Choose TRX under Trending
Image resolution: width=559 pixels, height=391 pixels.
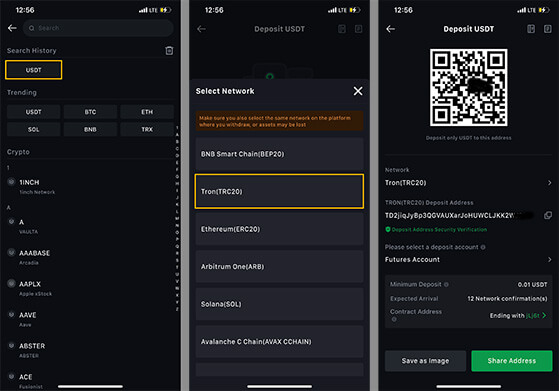pos(147,129)
